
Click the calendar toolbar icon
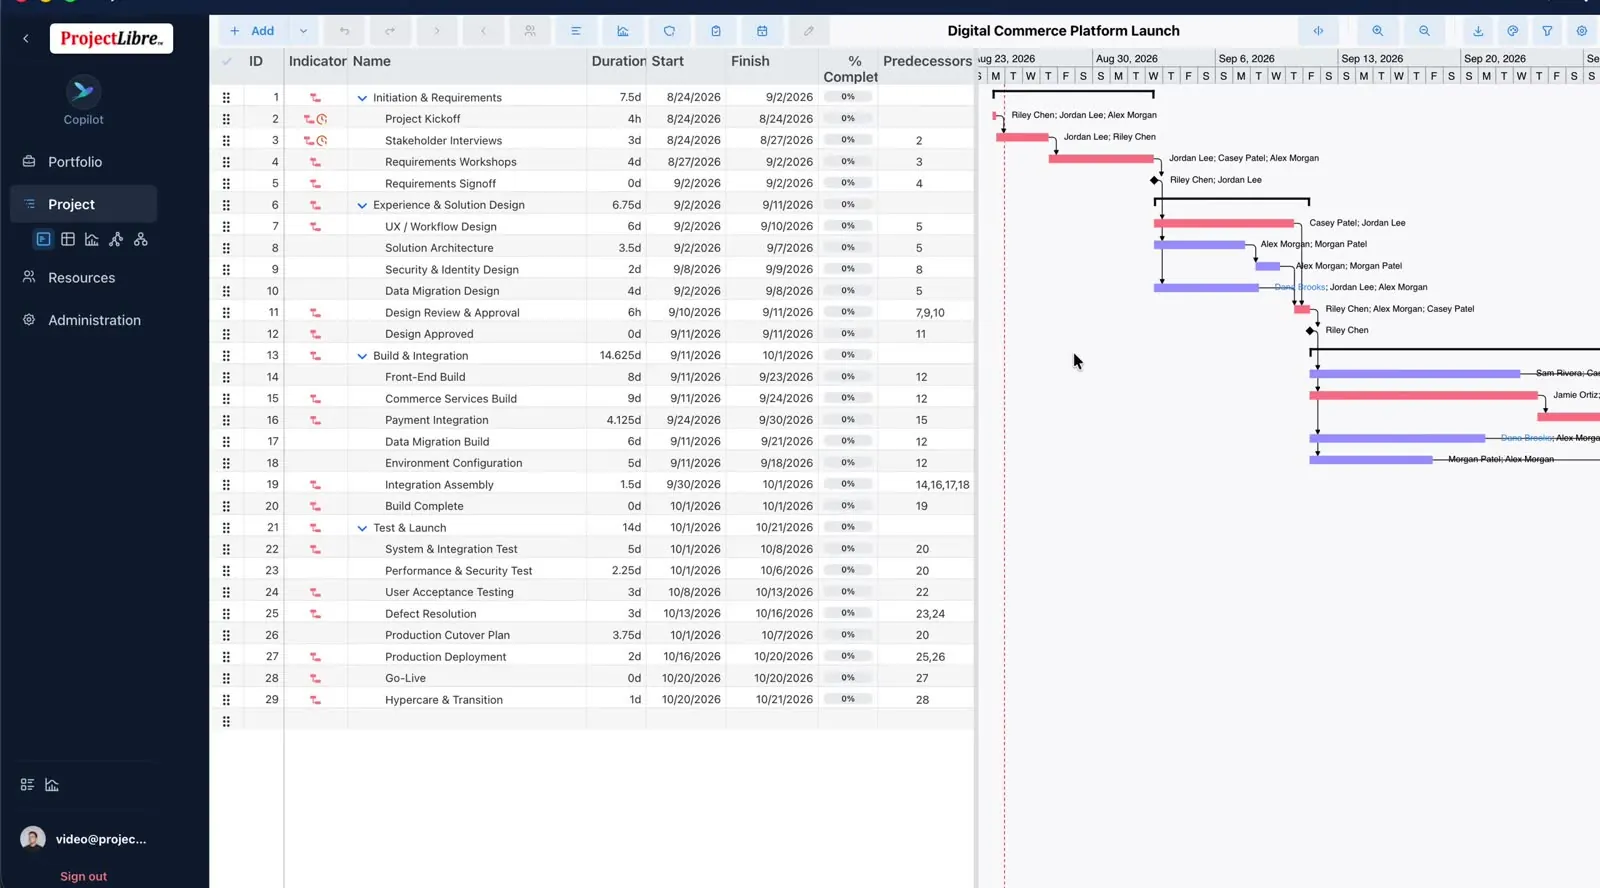pos(762,31)
